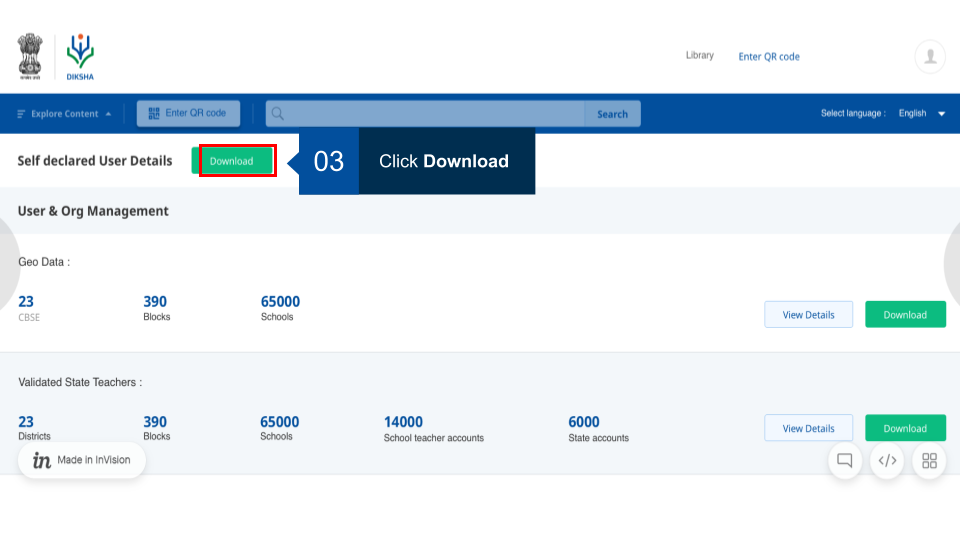Viewport: 960px width, 540px height.
Task: Click the Government of India emblem
Action: [30, 57]
